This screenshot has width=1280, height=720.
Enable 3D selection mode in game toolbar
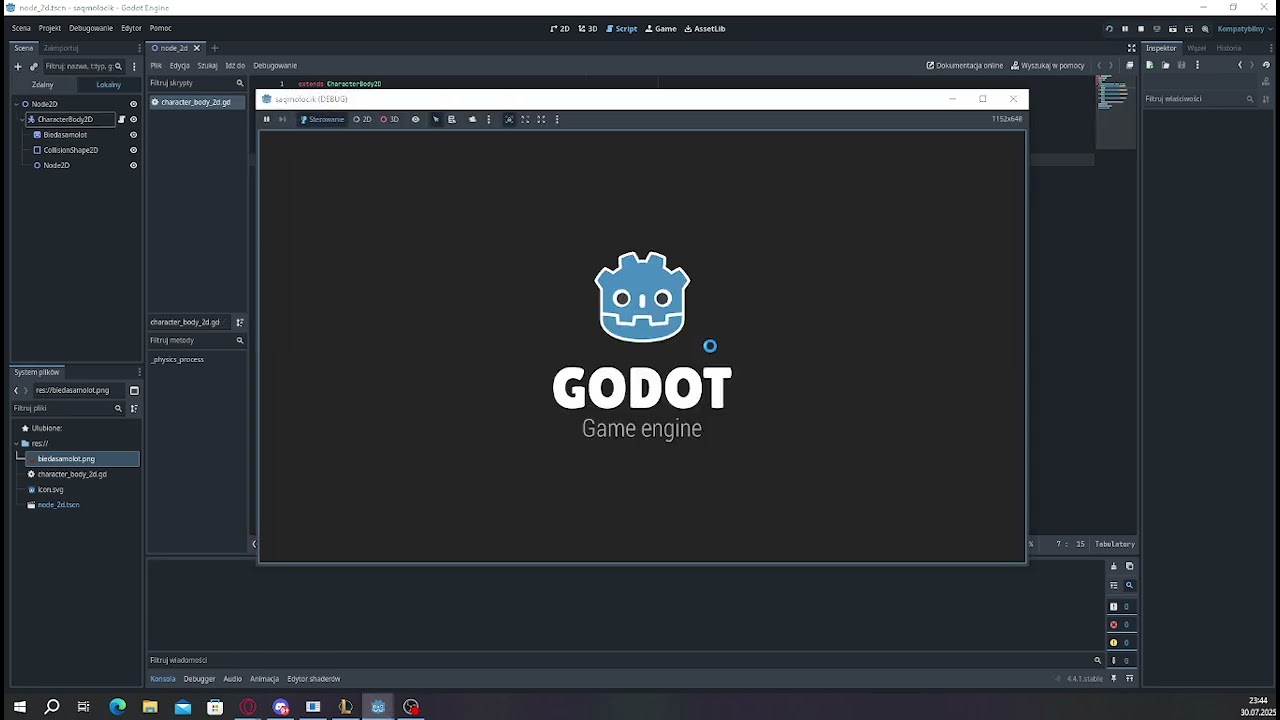tap(389, 119)
